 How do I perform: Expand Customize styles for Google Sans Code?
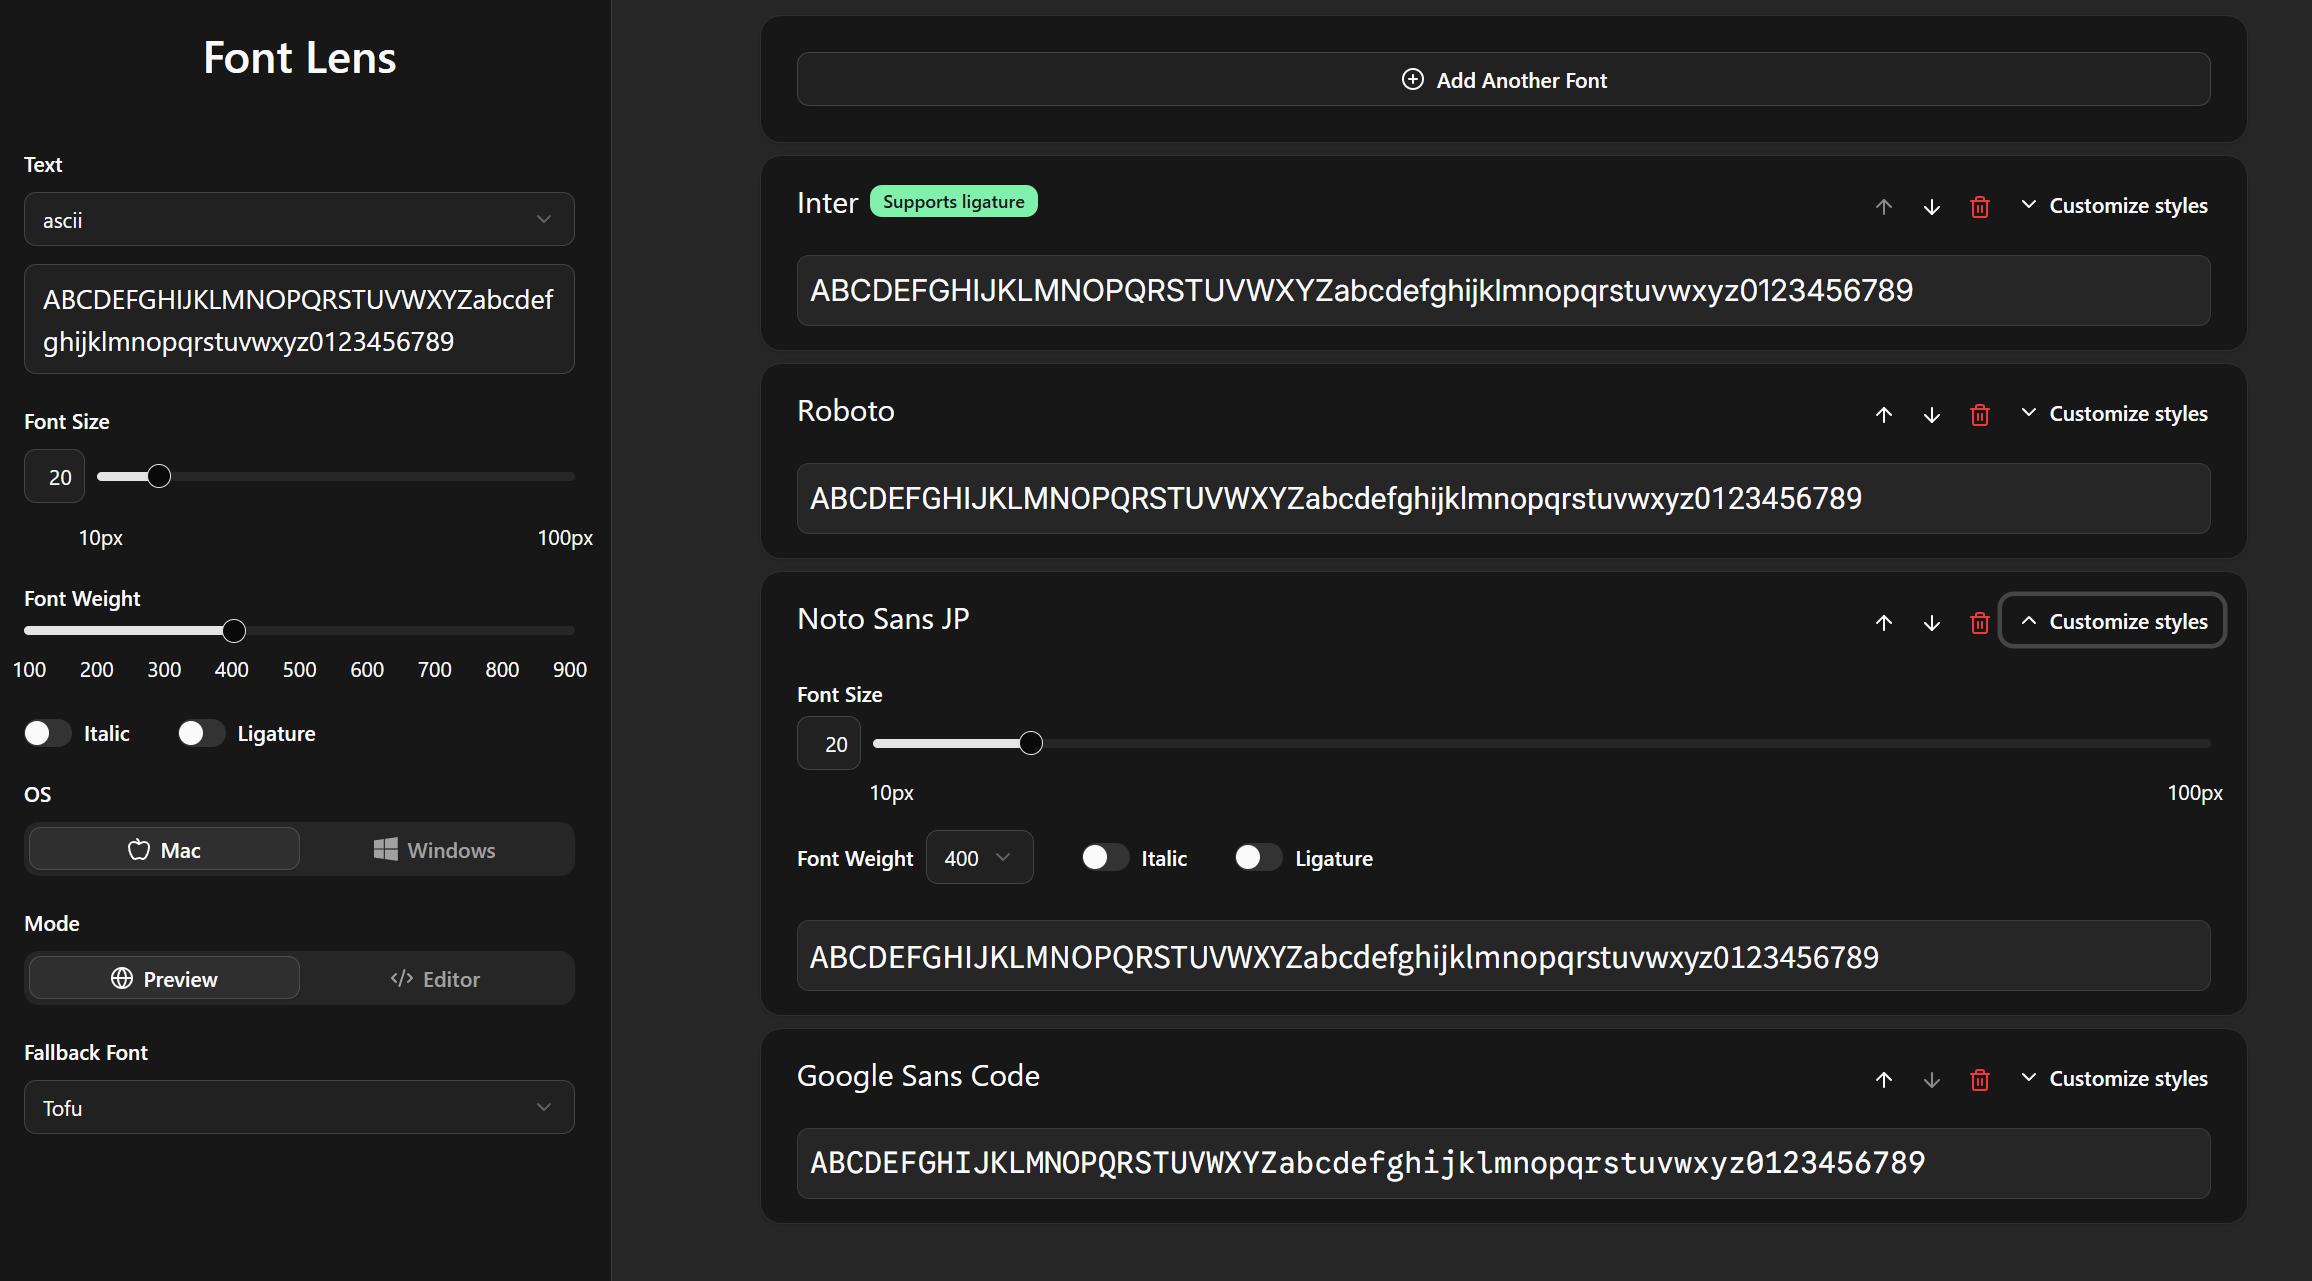tap(2114, 1078)
